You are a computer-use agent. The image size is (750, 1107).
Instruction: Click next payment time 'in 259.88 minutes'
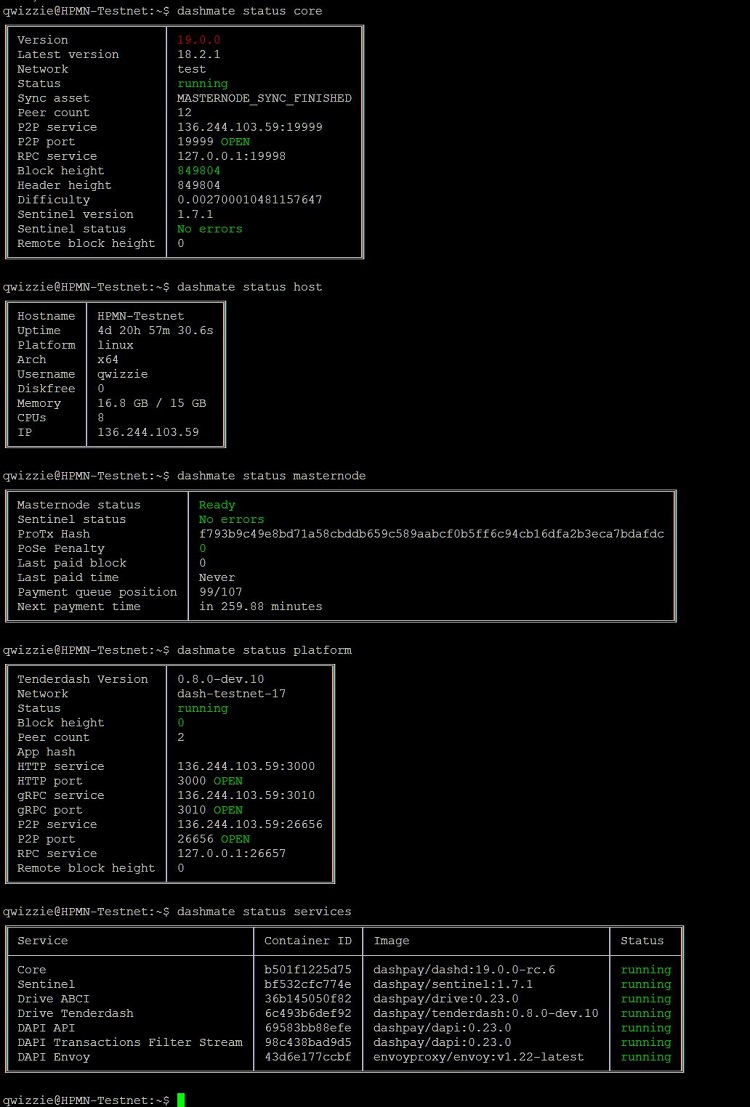tap(261, 606)
